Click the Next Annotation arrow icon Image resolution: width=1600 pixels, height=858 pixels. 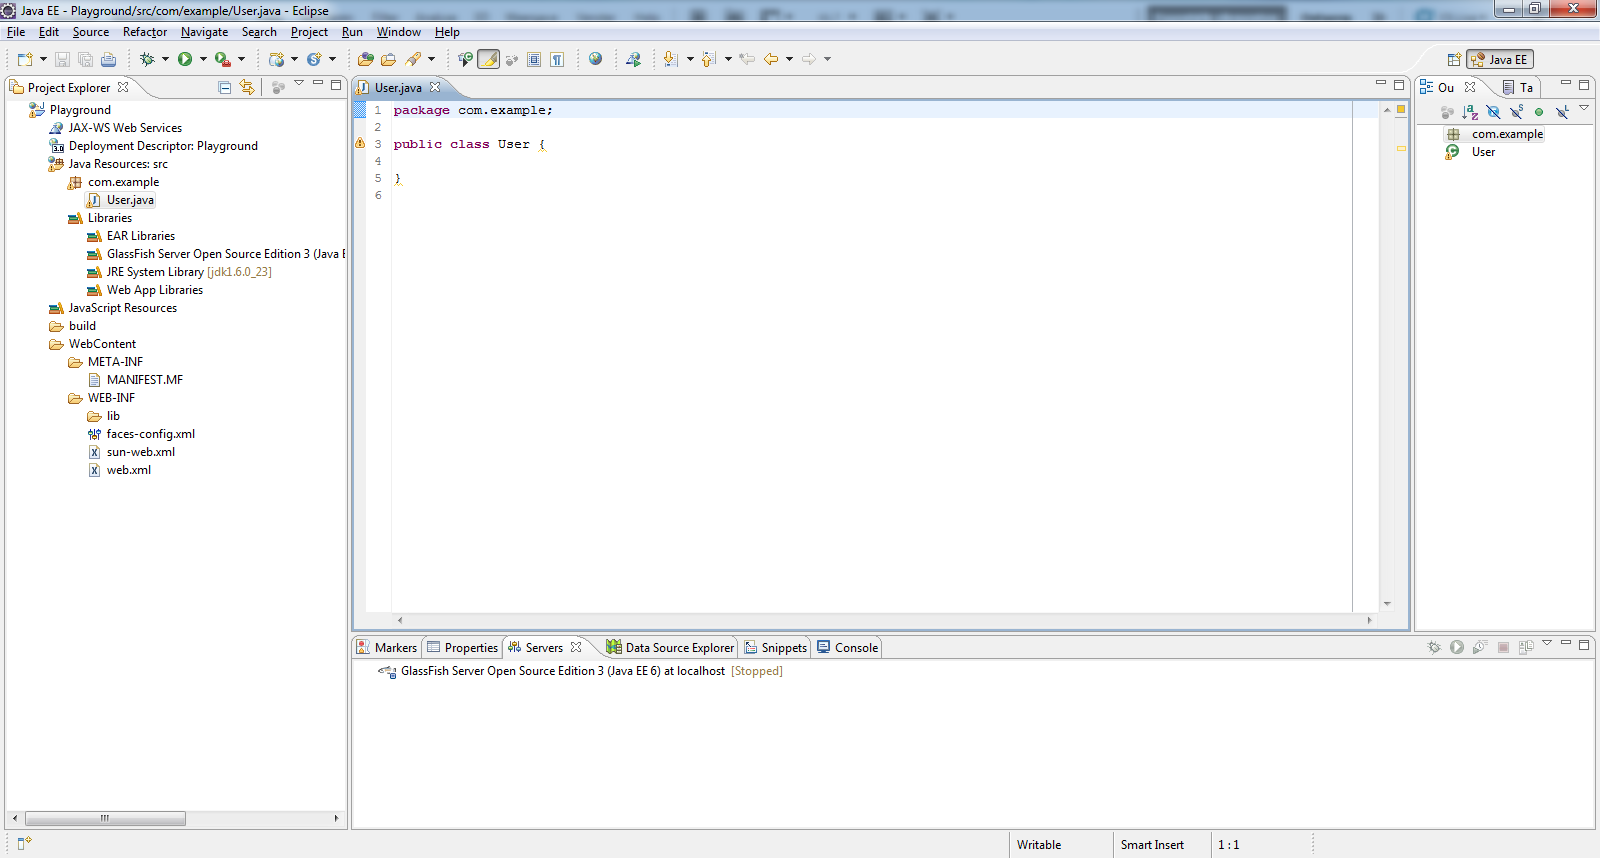click(x=671, y=59)
